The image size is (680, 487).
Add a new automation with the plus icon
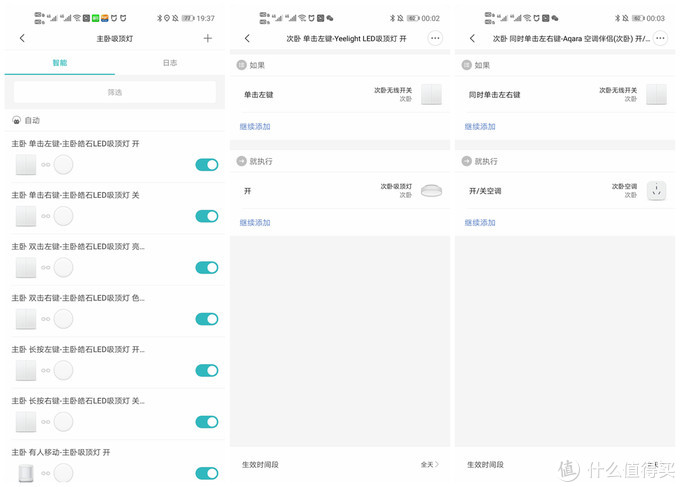208,38
